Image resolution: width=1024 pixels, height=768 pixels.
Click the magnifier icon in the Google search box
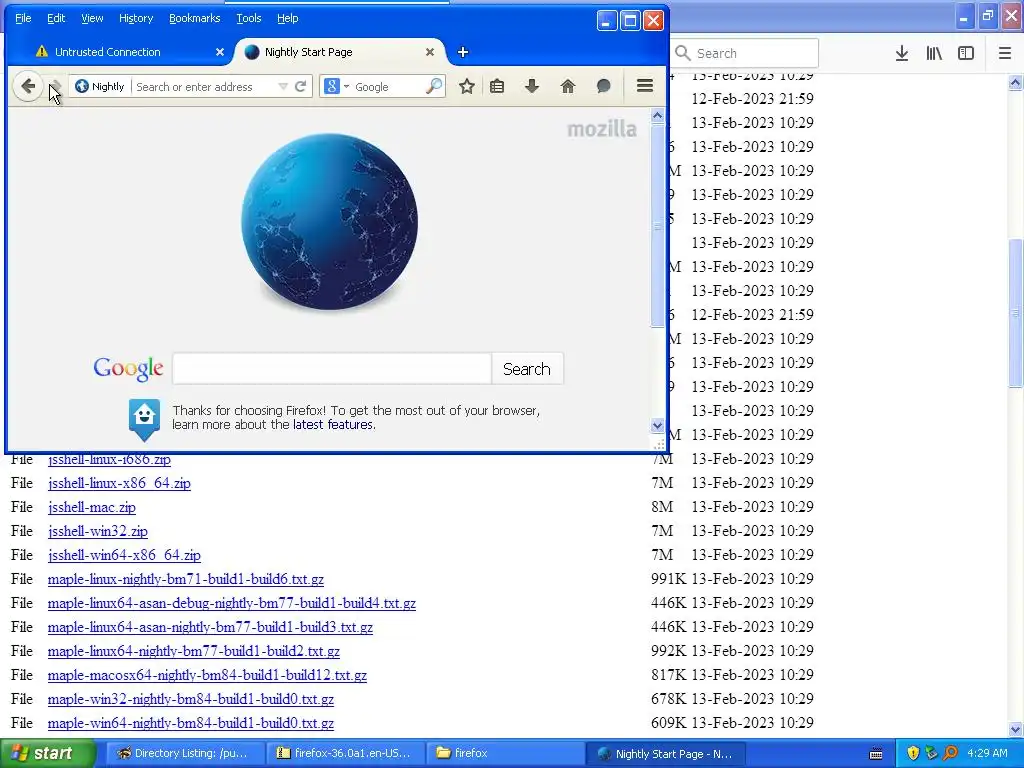pos(434,86)
